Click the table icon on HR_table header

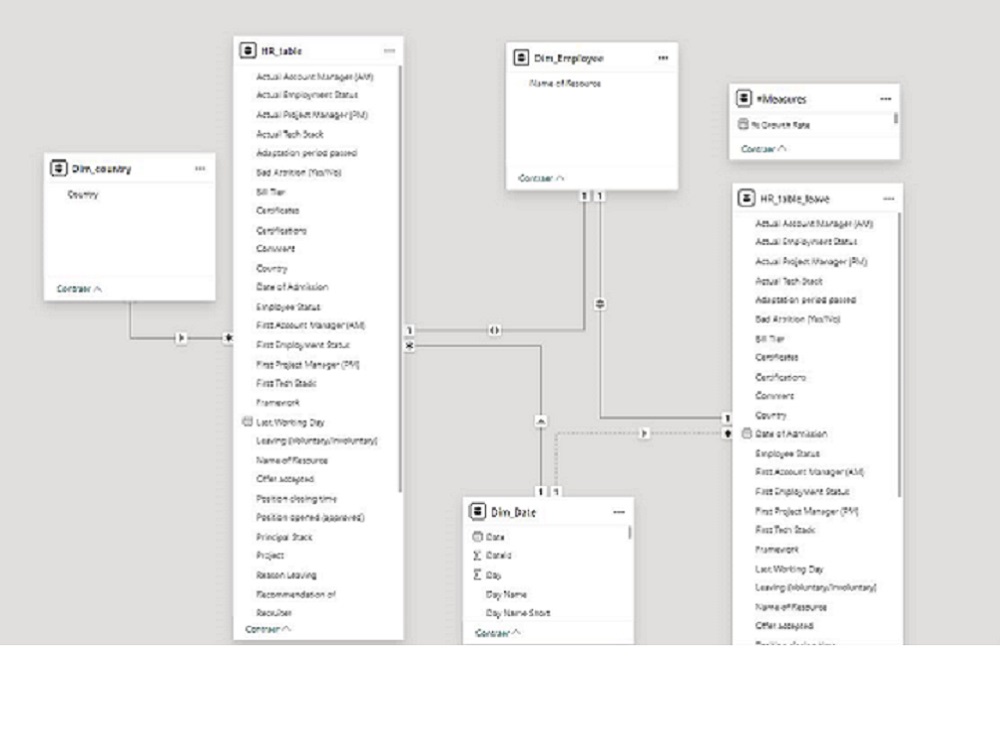[248, 47]
